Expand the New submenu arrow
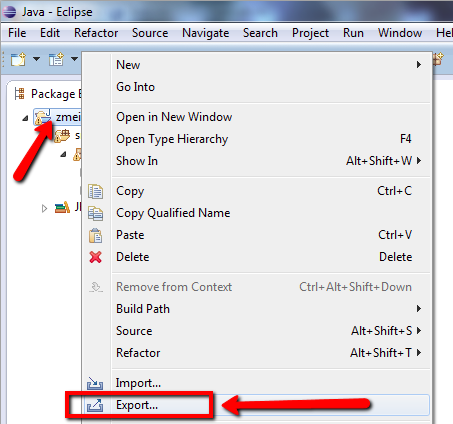The image size is (453, 424). pos(419,65)
